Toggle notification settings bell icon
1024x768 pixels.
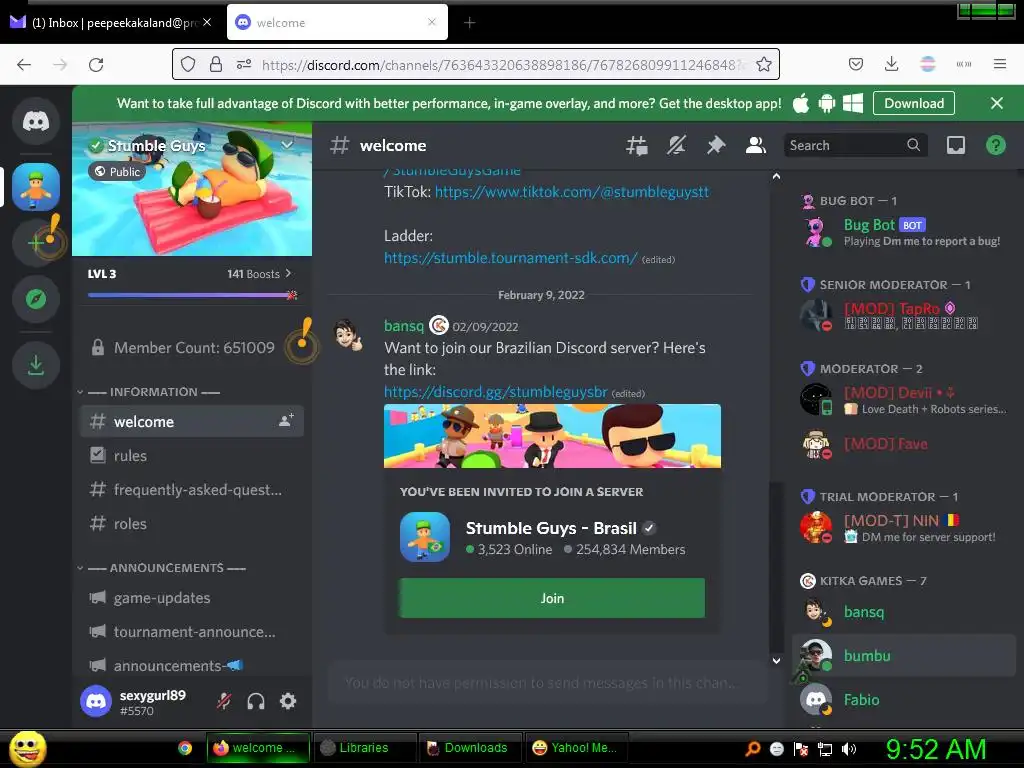click(676, 145)
